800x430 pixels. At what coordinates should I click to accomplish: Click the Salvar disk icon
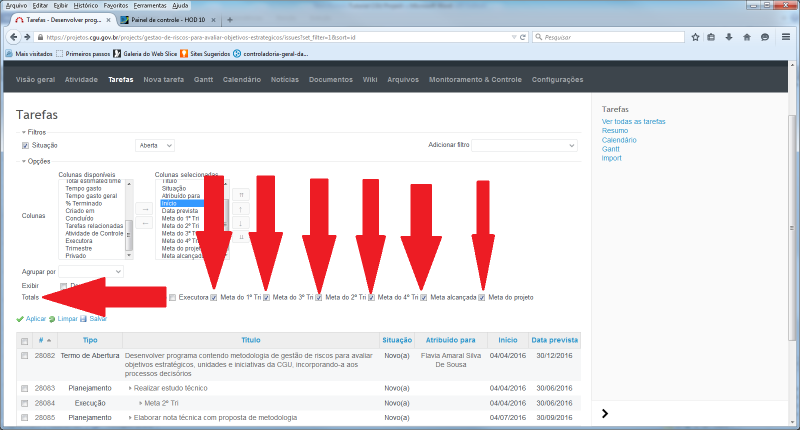point(85,318)
